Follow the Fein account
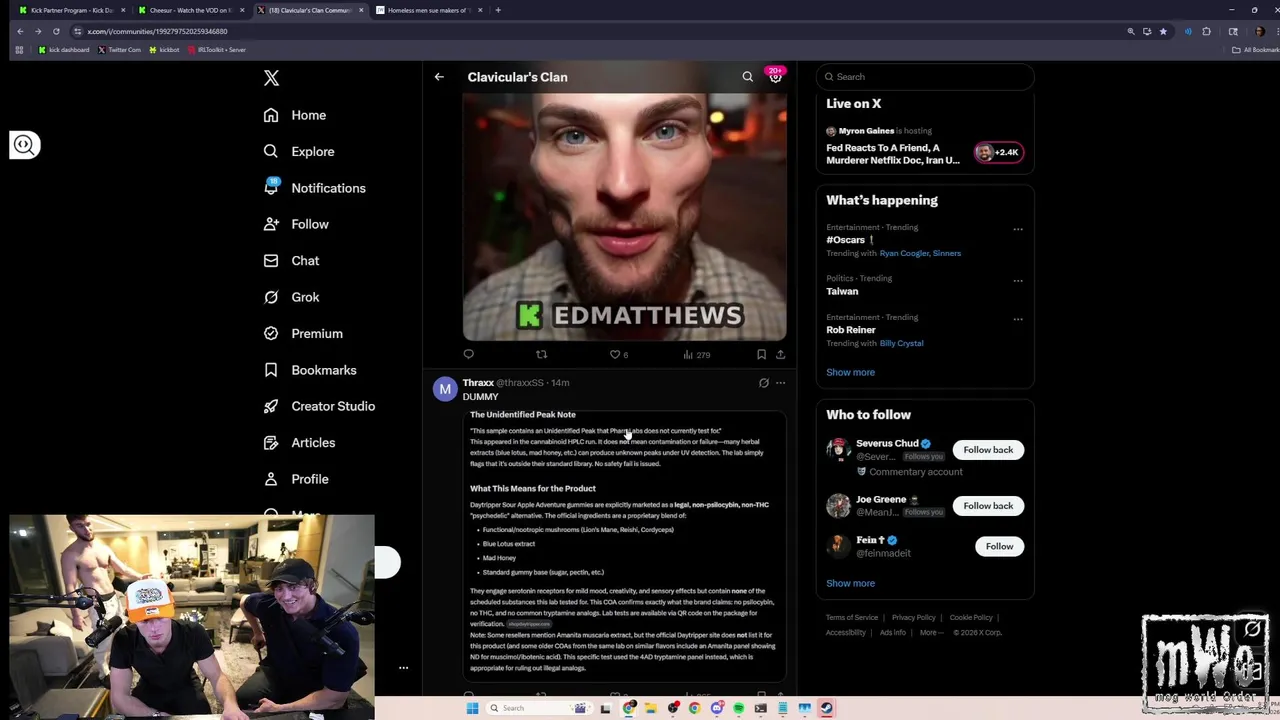The image size is (1280, 720). (999, 546)
